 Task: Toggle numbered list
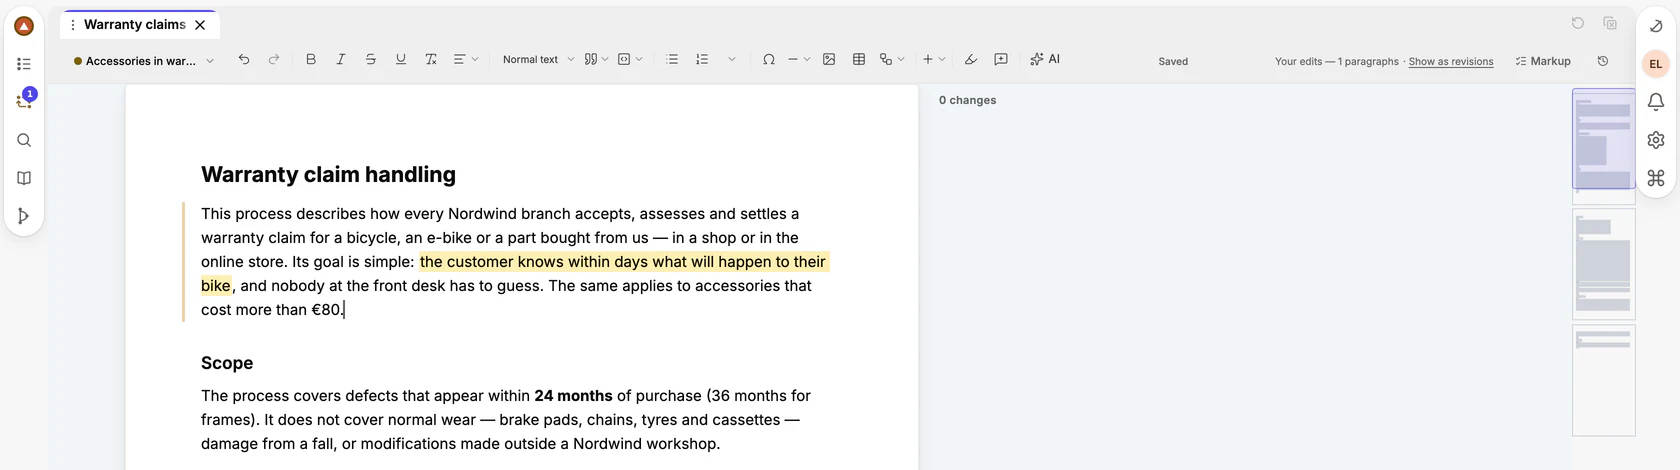coord(702,60)
